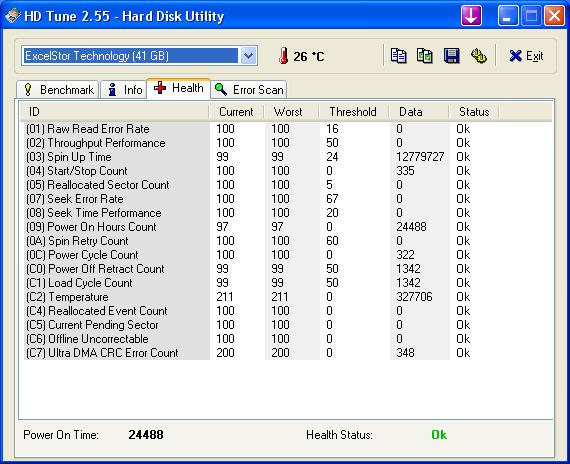Select the ExcelStor Technology (41 GB) combo box
Screen dimensions: 570x464
point(140,56)
